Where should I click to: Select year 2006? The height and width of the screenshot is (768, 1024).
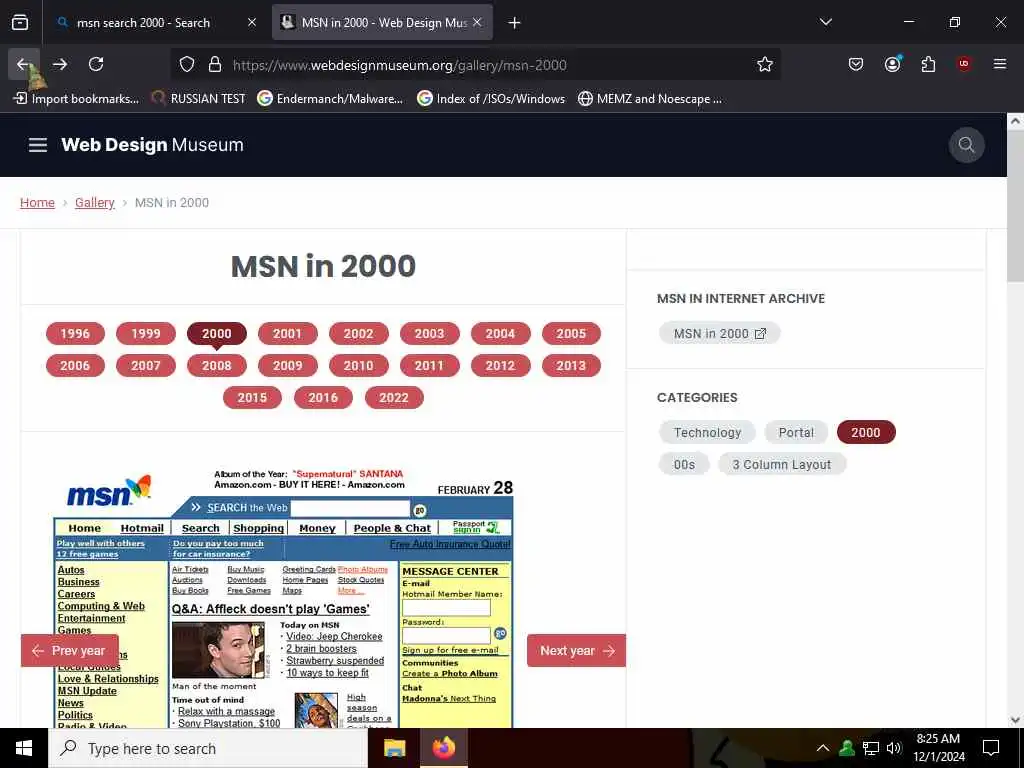tap(75, 366)
